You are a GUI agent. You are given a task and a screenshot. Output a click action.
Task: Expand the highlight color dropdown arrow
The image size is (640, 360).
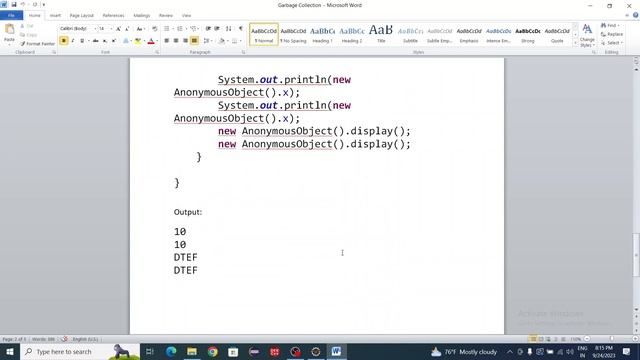tap(144, 41)
